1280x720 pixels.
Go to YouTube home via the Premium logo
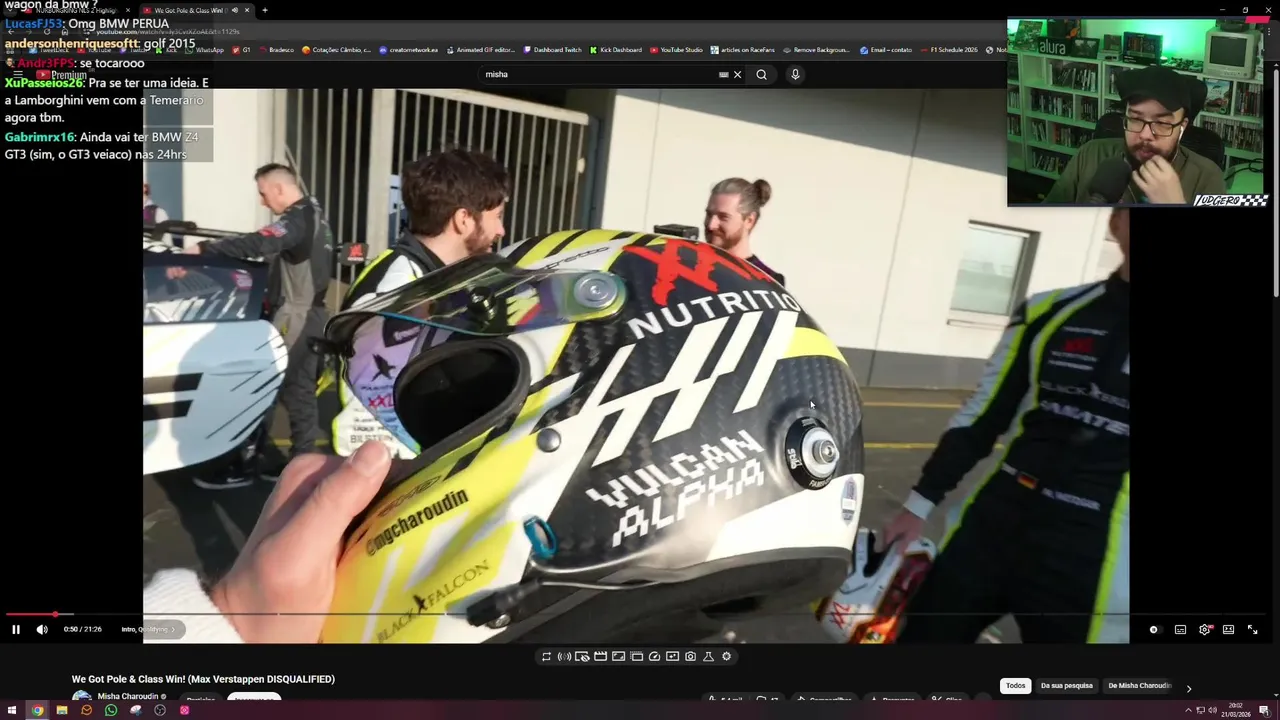62,75
